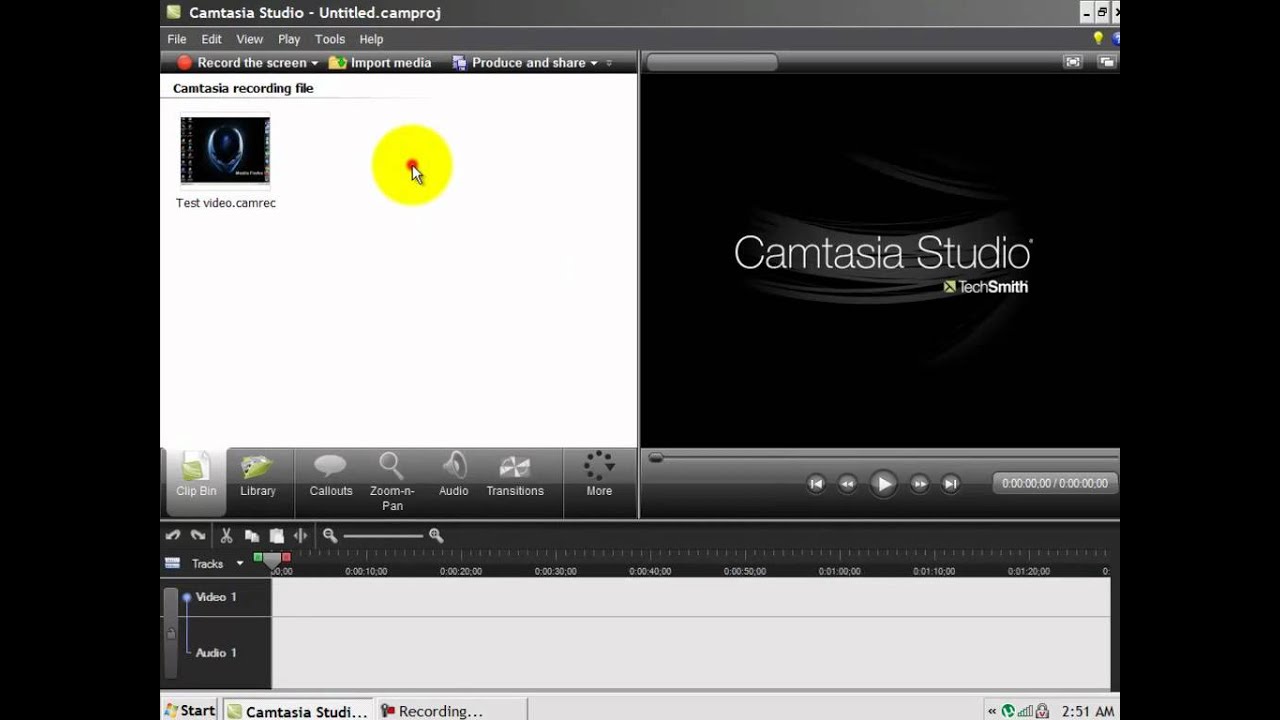Expand hidden tray icons chevron
Viewport: 1280px width, 720px height.
point(992,711)
